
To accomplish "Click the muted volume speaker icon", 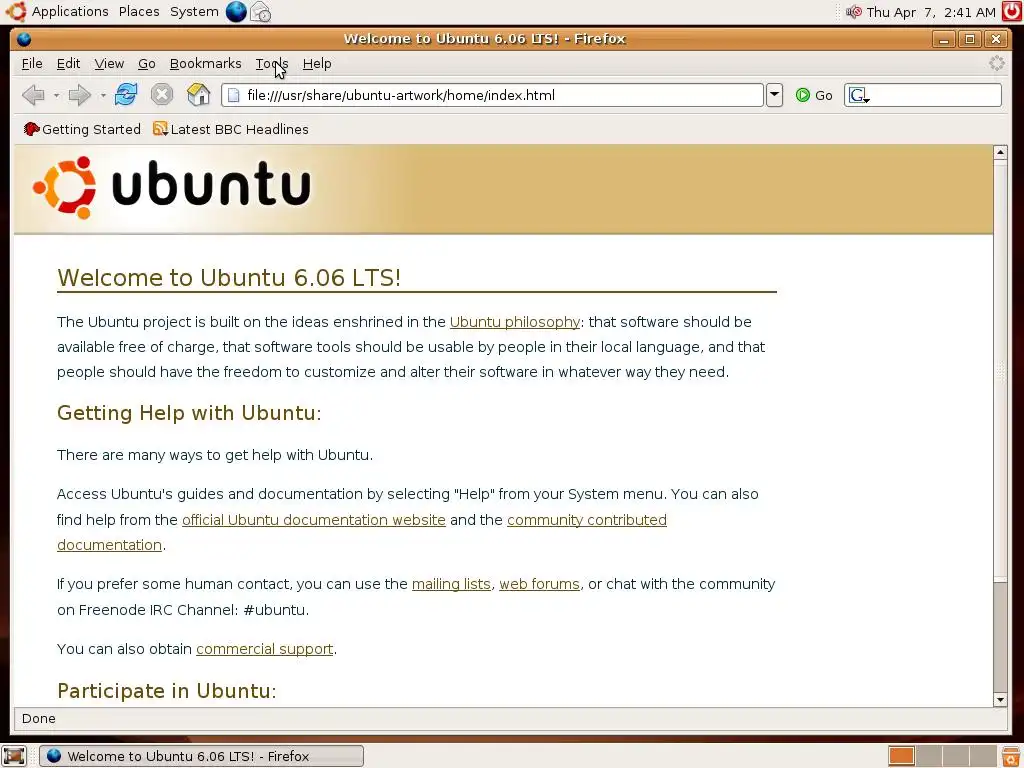I will (x=854, y=12).
